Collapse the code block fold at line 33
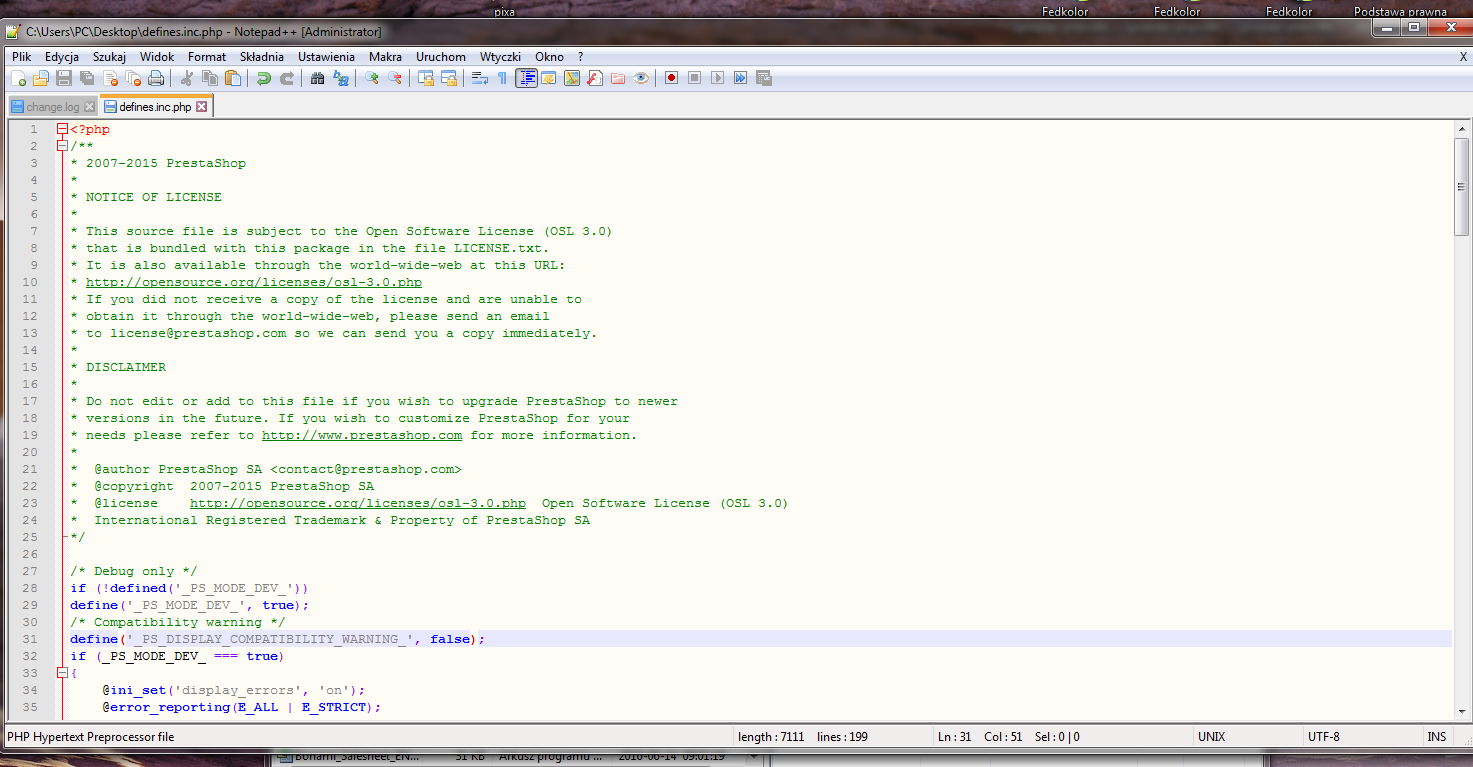Screen dimensions: 1473x767 [x=63, y=673]
